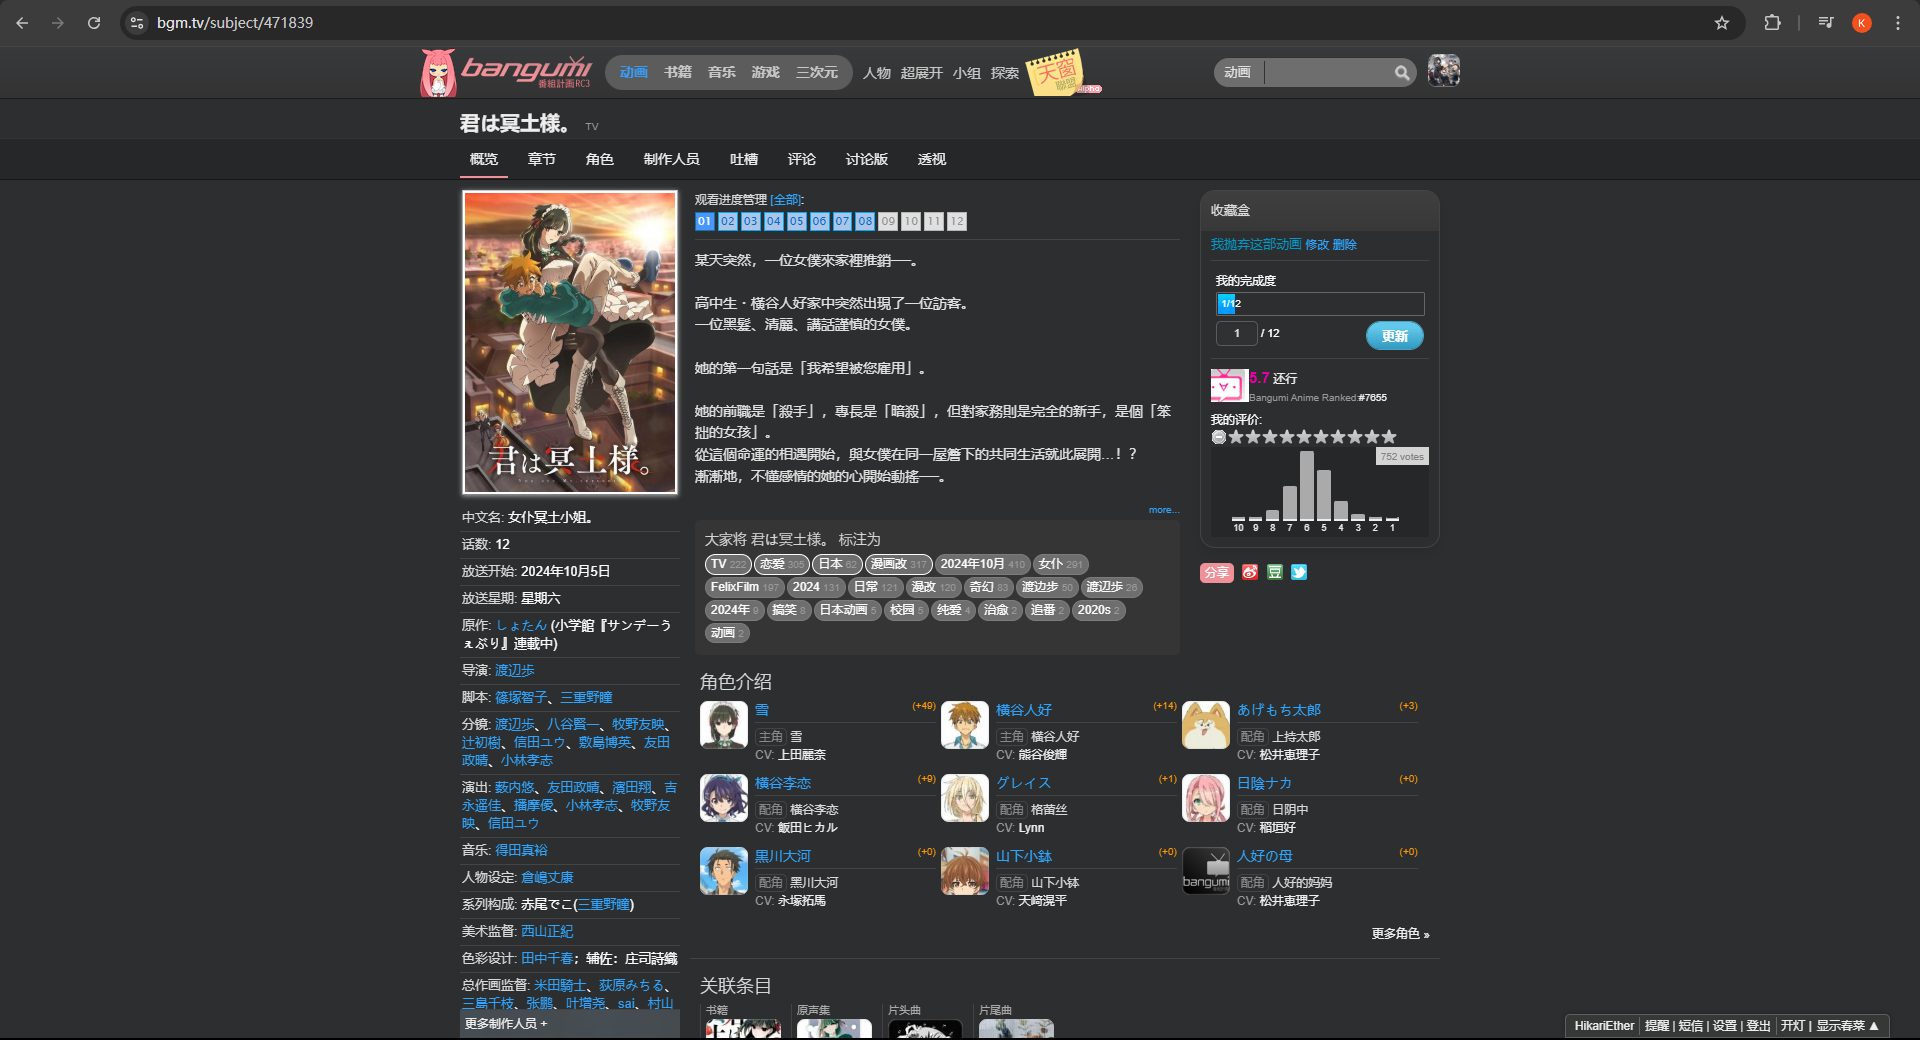Open the 书籍 navigation menu

point(678,72)
